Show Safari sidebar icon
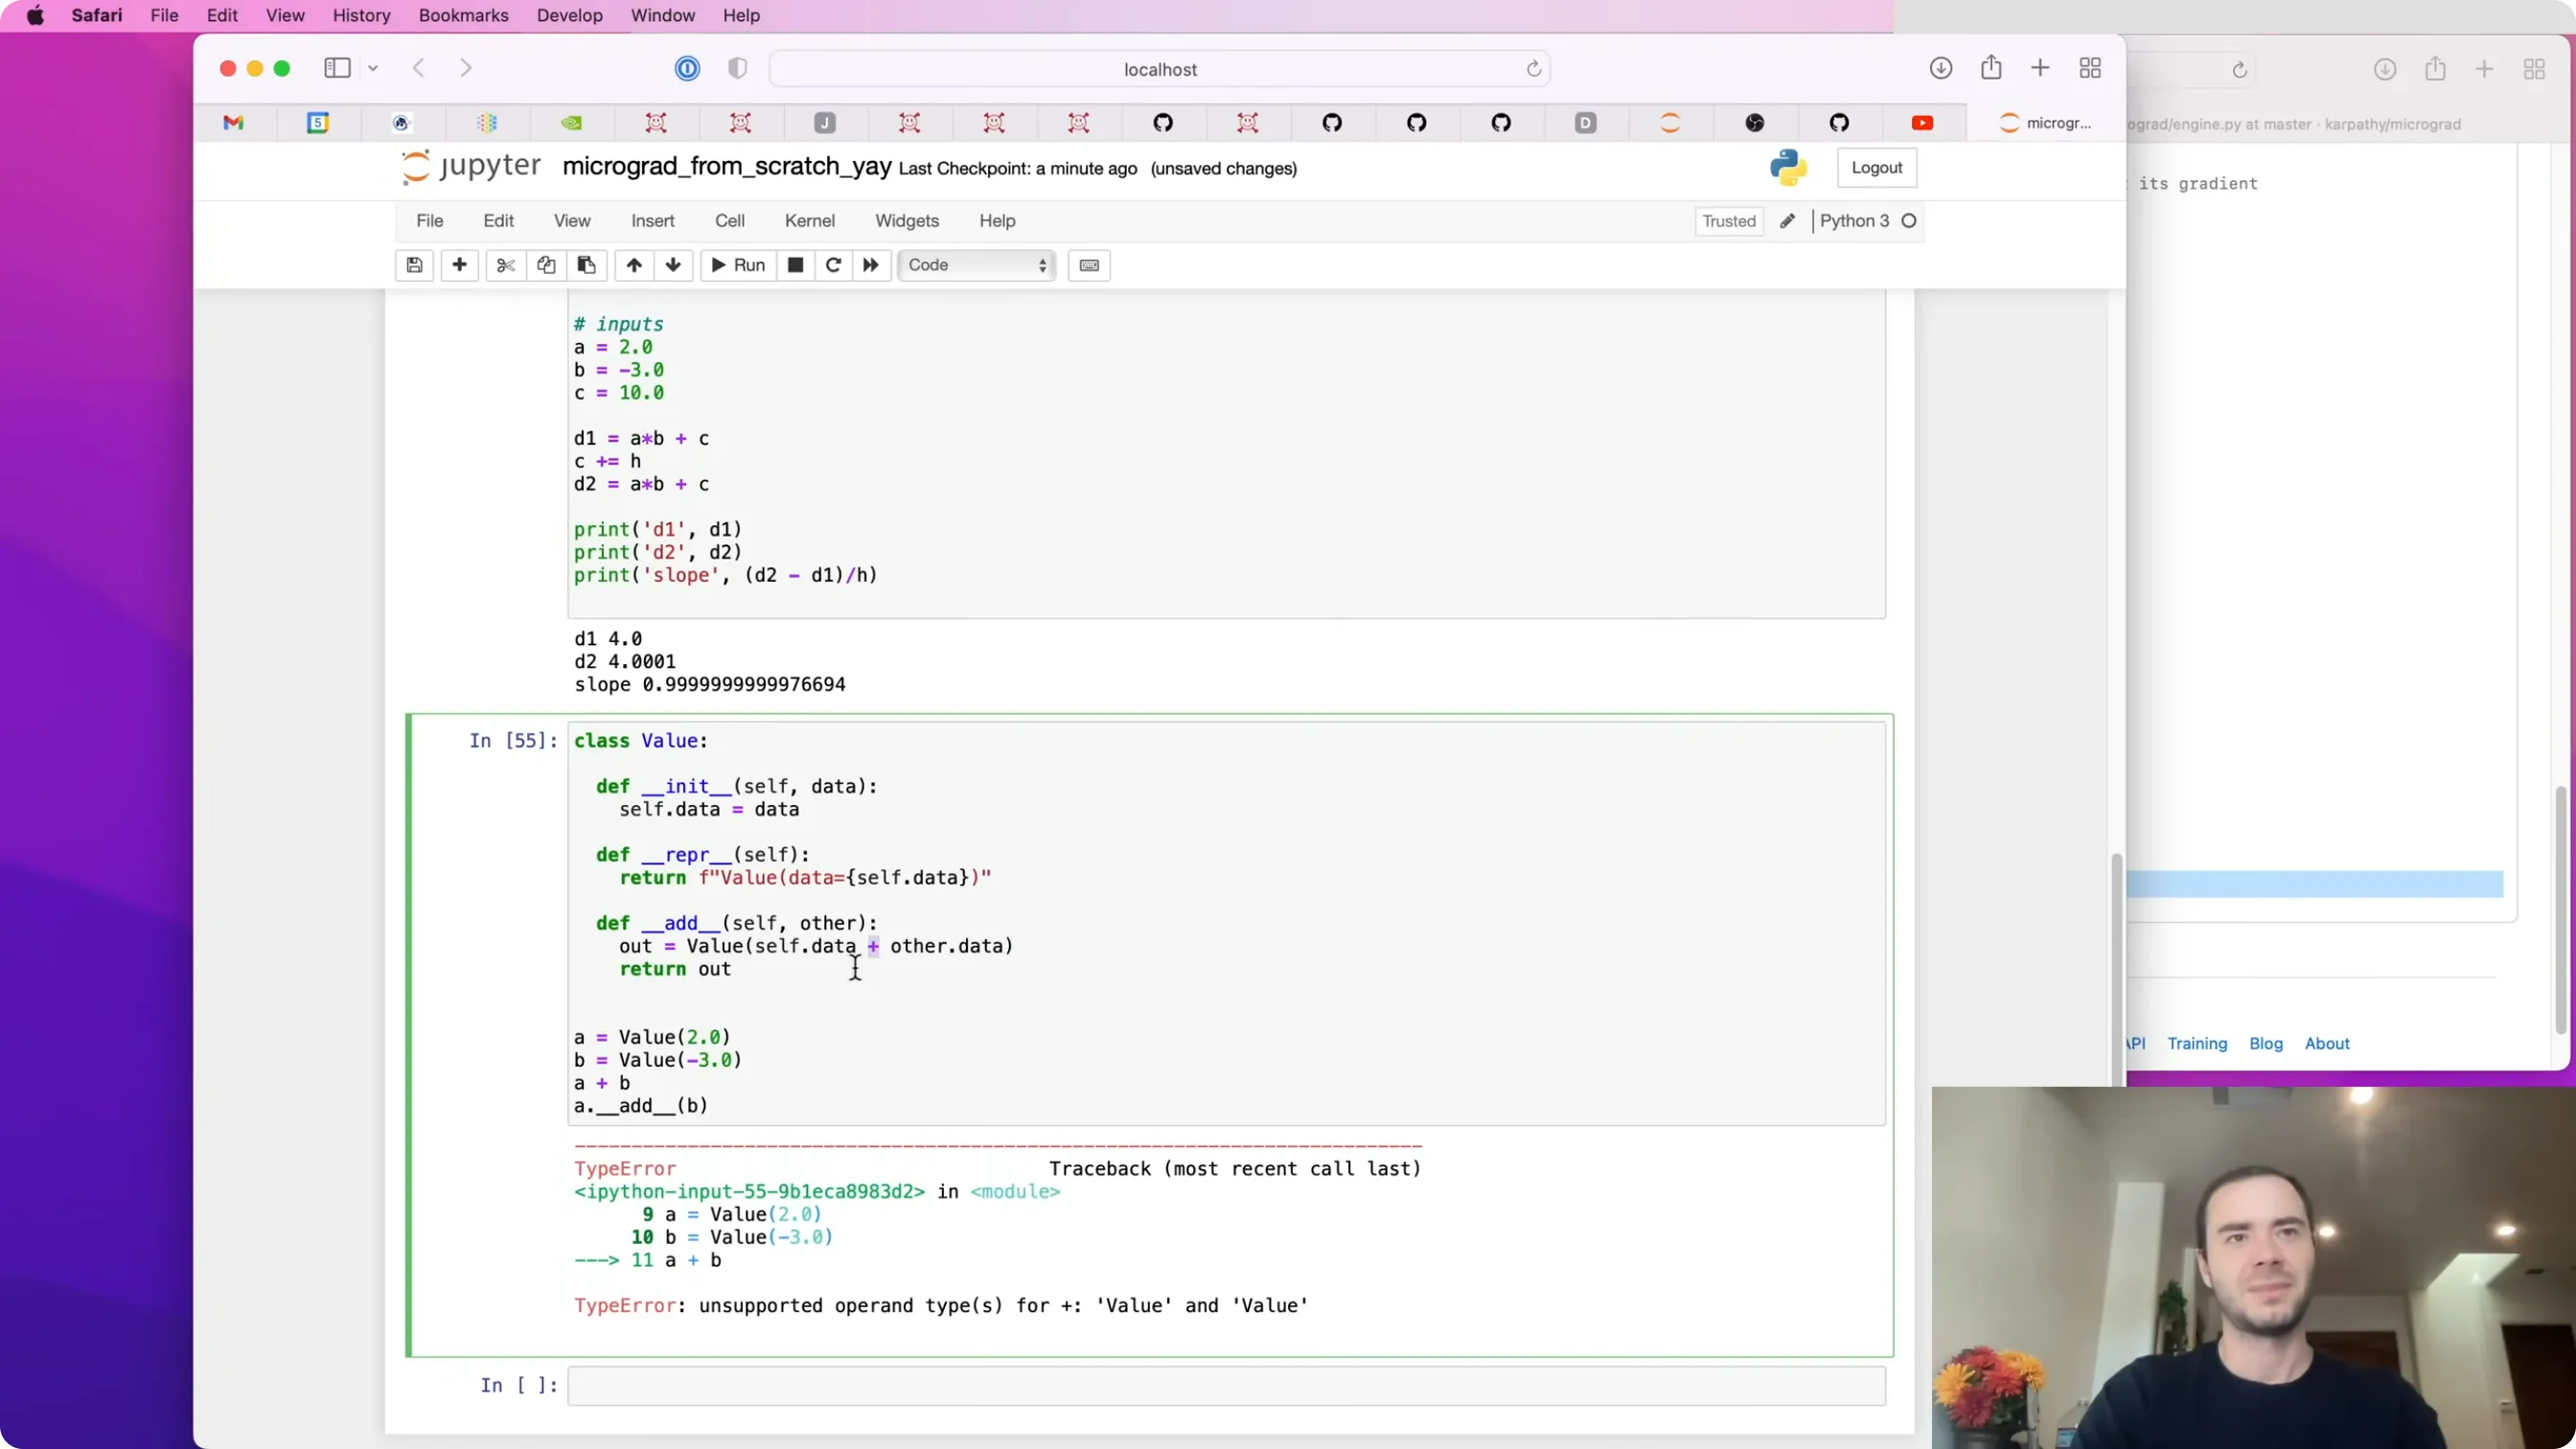Viewport: 2576px width, 1449px height. coord(337,68)
